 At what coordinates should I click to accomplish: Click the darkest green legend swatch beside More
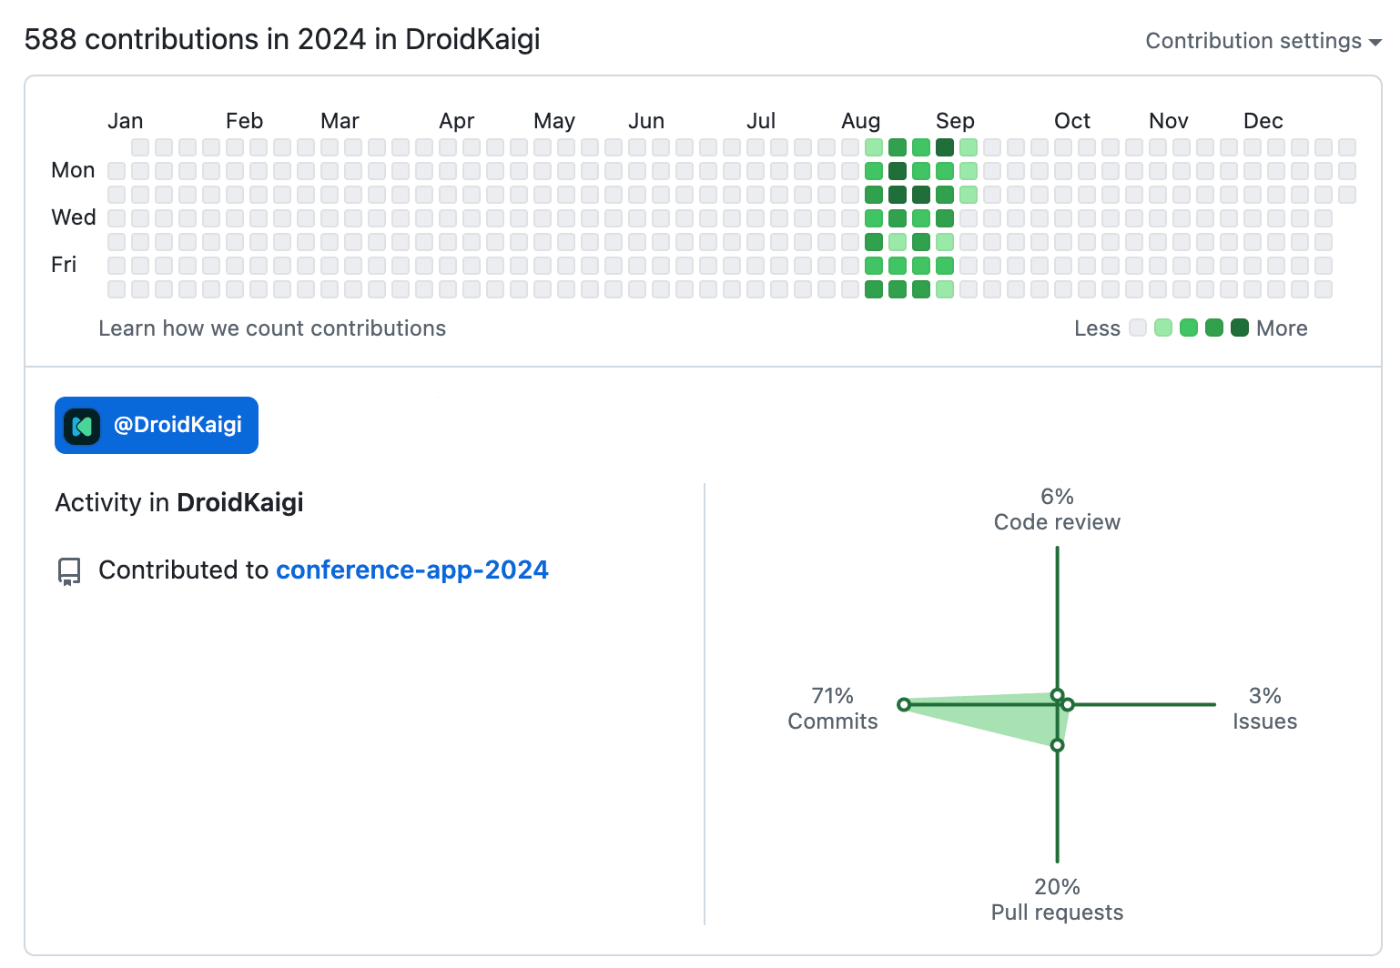click(x=1239, y=328)
